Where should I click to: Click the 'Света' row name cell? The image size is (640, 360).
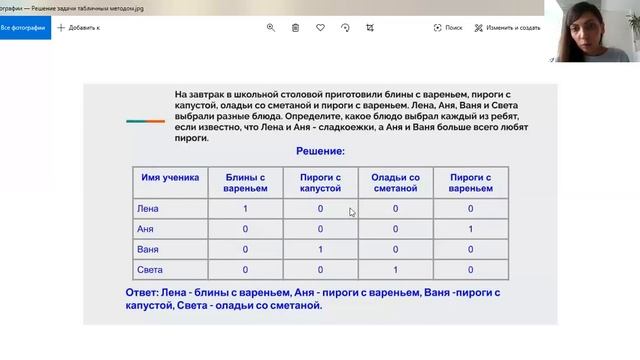pyautogui.click(x=170, y=270)
